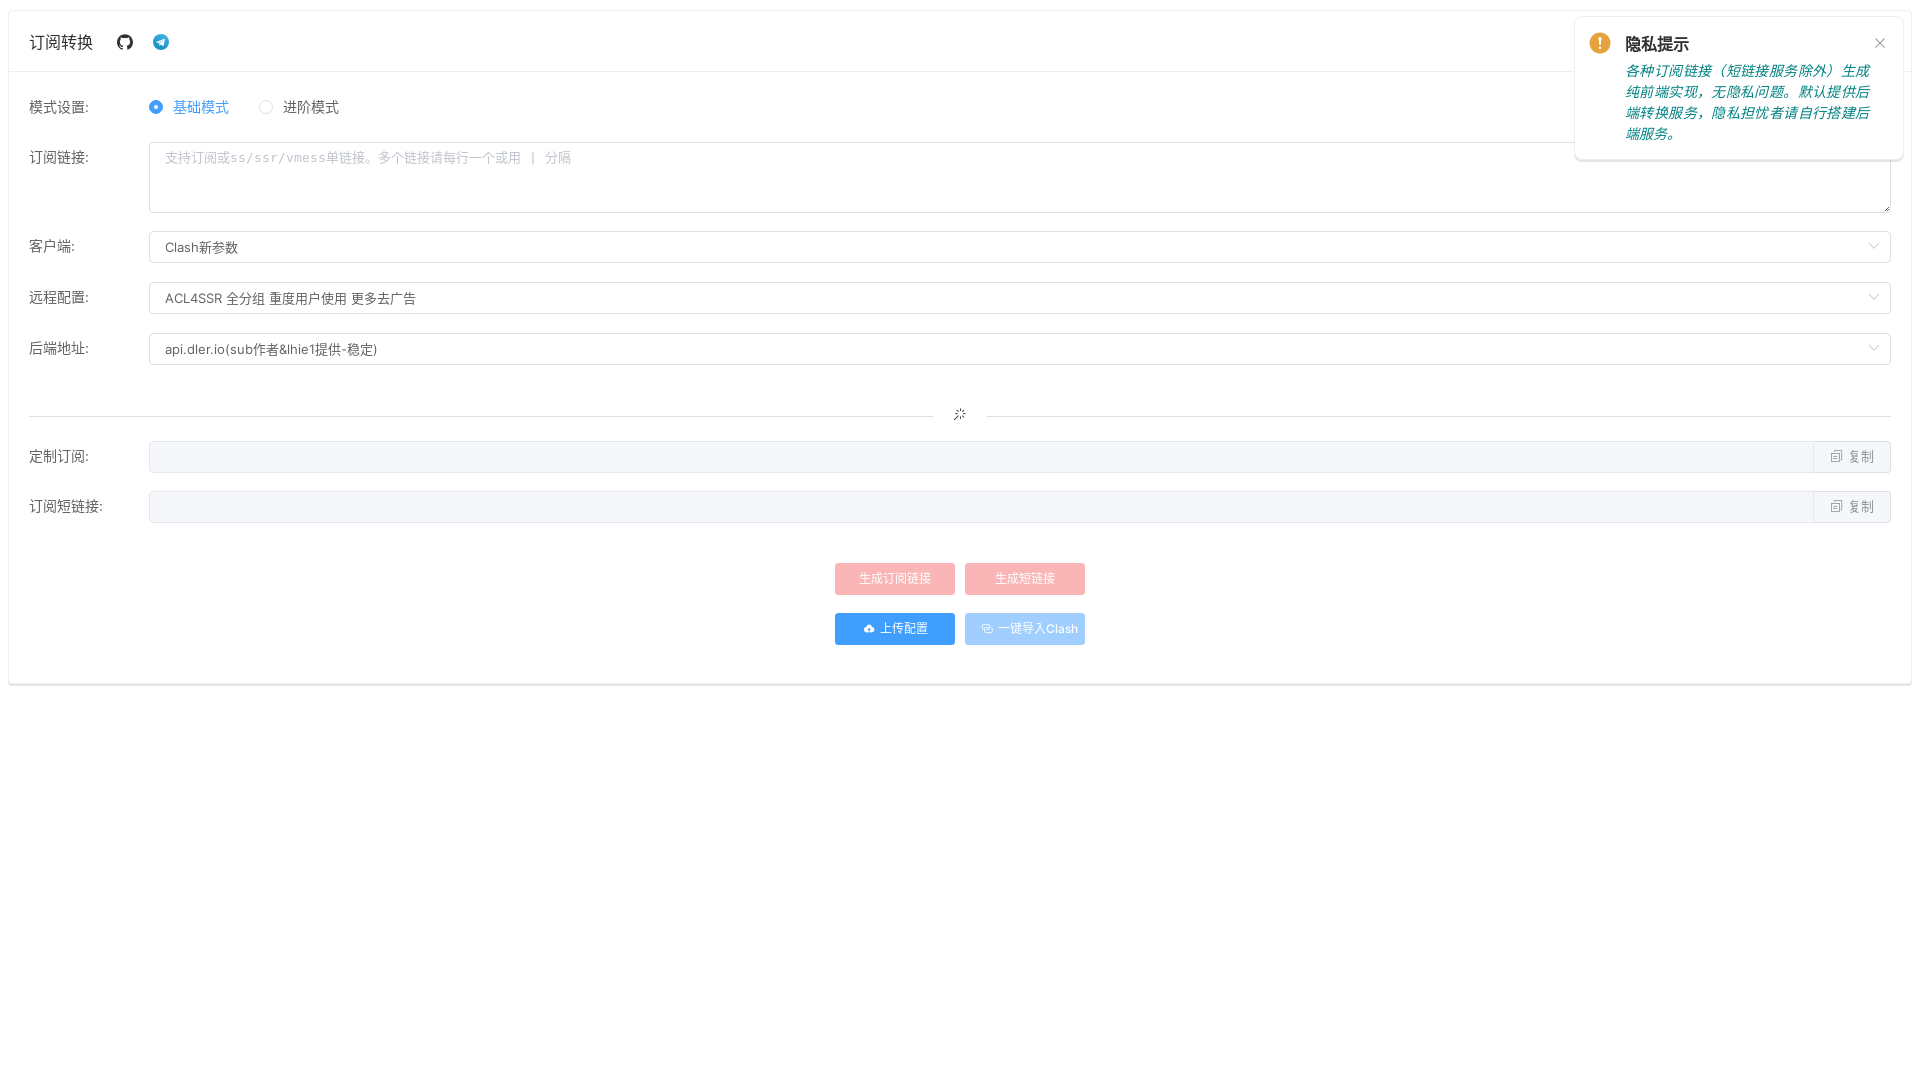Viewport: 1920px width, 1080px height.
Task: Click the 订阅短链接 output field
Action: pos(981,507)
